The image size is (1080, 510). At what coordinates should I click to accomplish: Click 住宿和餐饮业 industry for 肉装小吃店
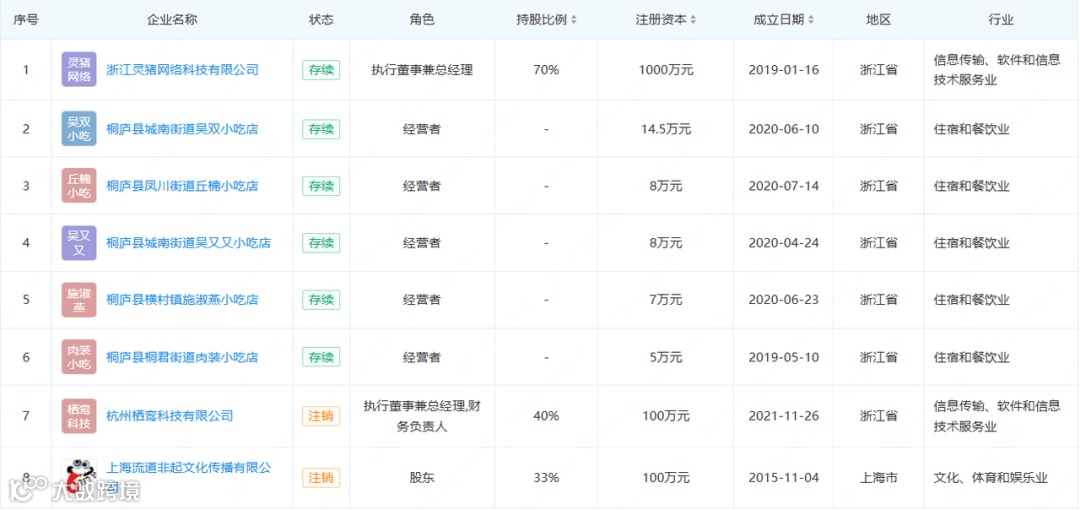(971, 357)
